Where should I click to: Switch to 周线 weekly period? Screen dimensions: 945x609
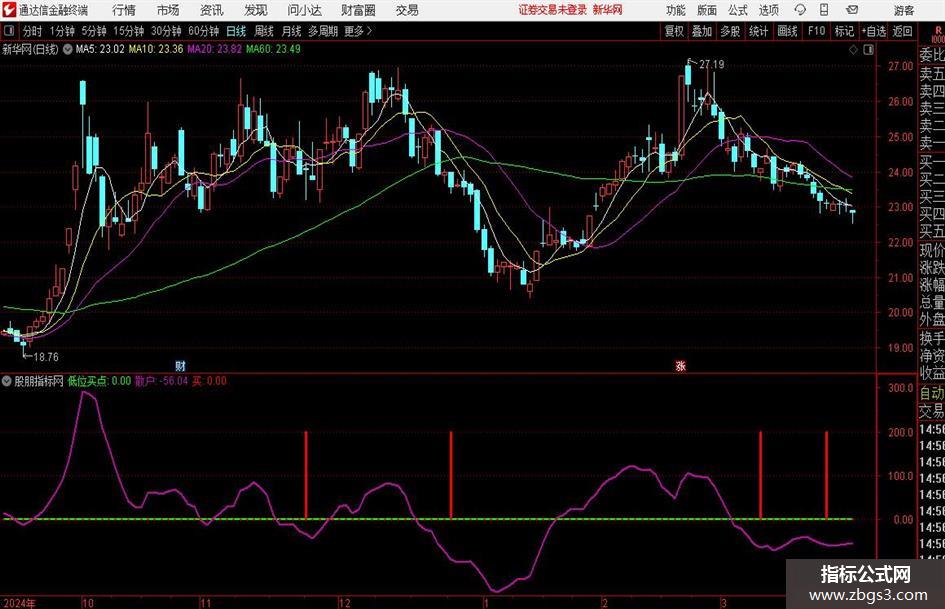(x=263, y=31)
